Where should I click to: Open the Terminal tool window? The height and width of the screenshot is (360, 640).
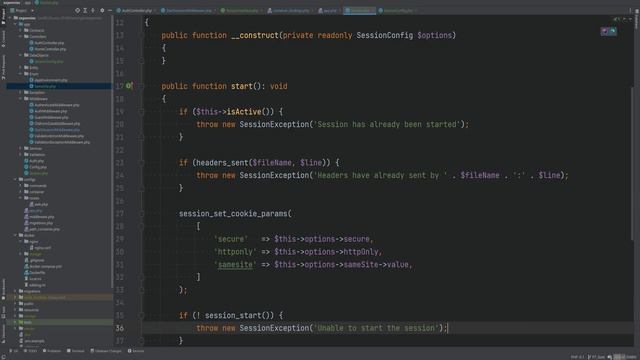tap(76, 351)
